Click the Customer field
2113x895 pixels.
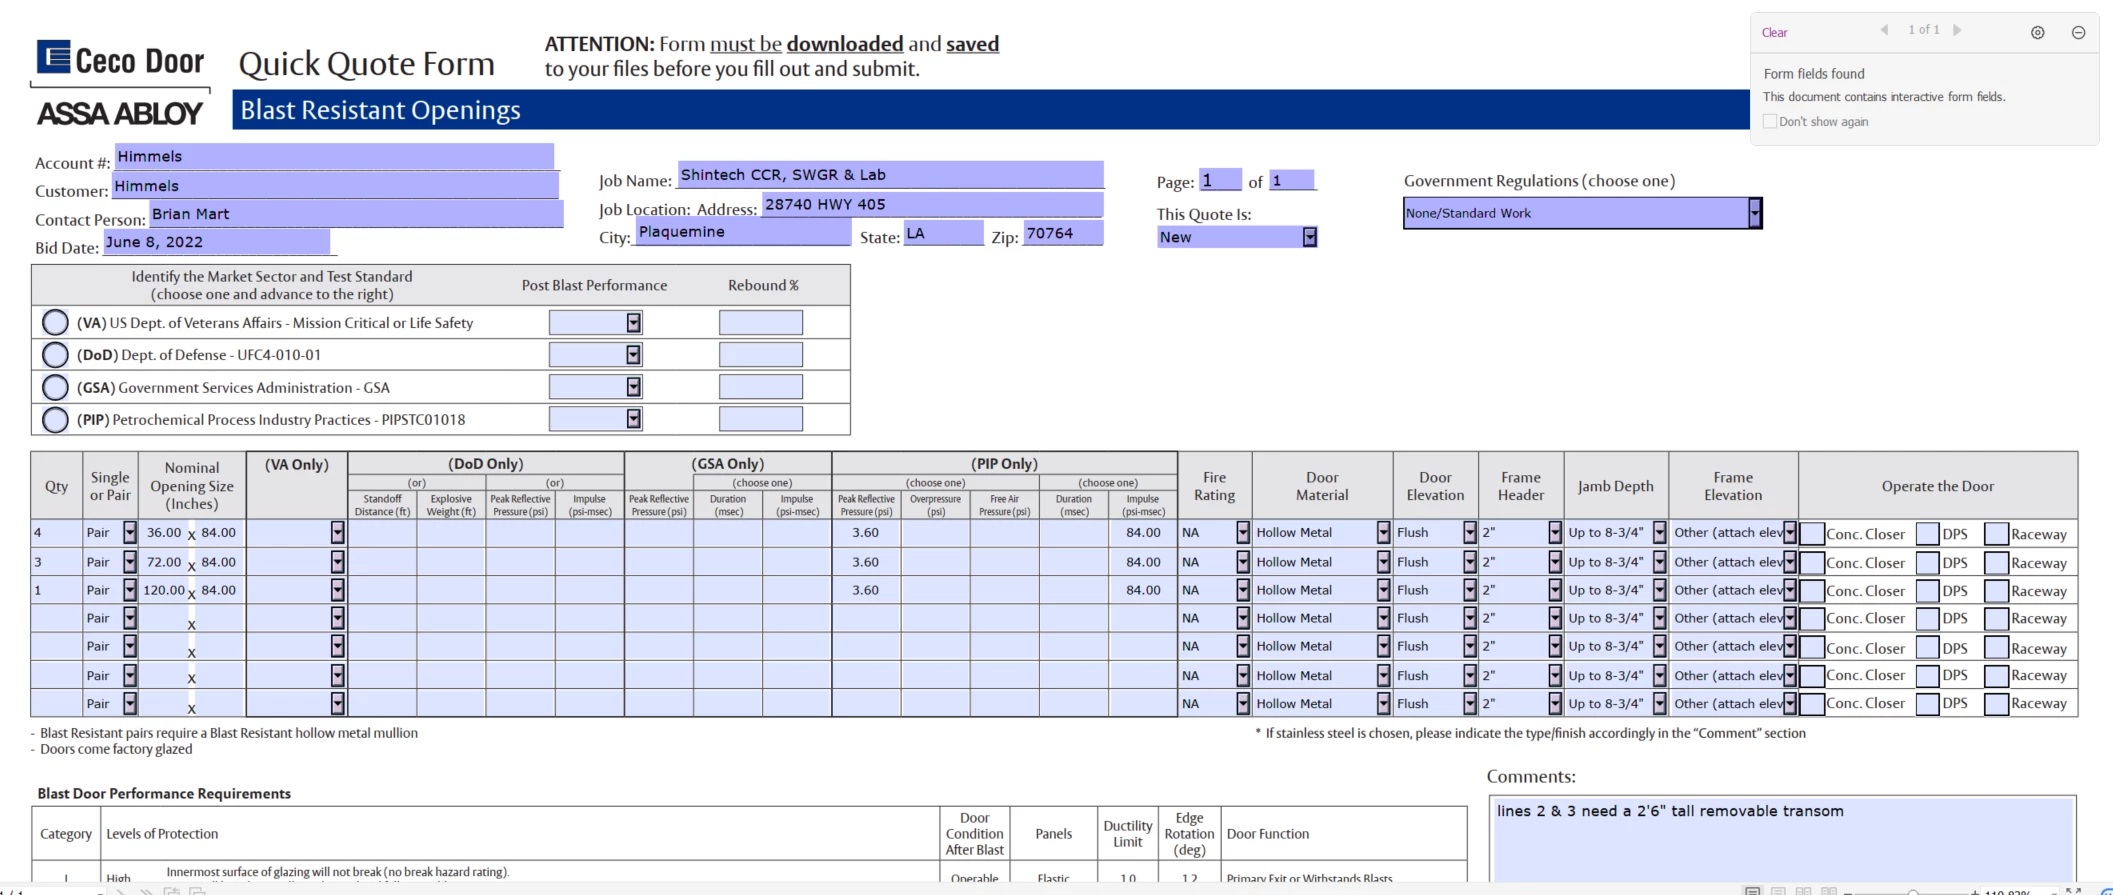pyautogui.click(x=335, y=186)
